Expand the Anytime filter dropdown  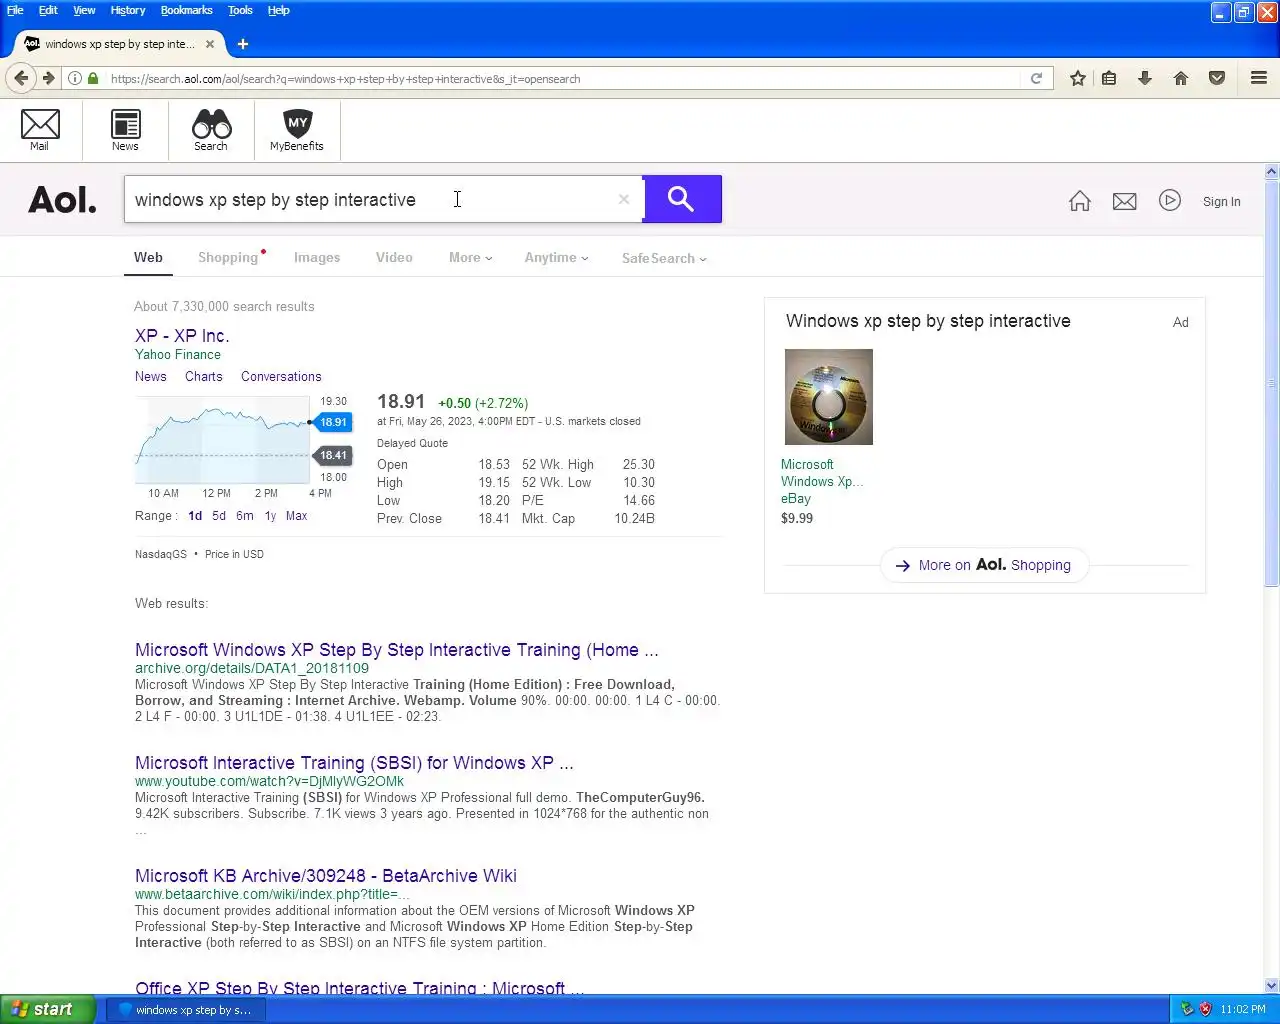click(556, 258)
